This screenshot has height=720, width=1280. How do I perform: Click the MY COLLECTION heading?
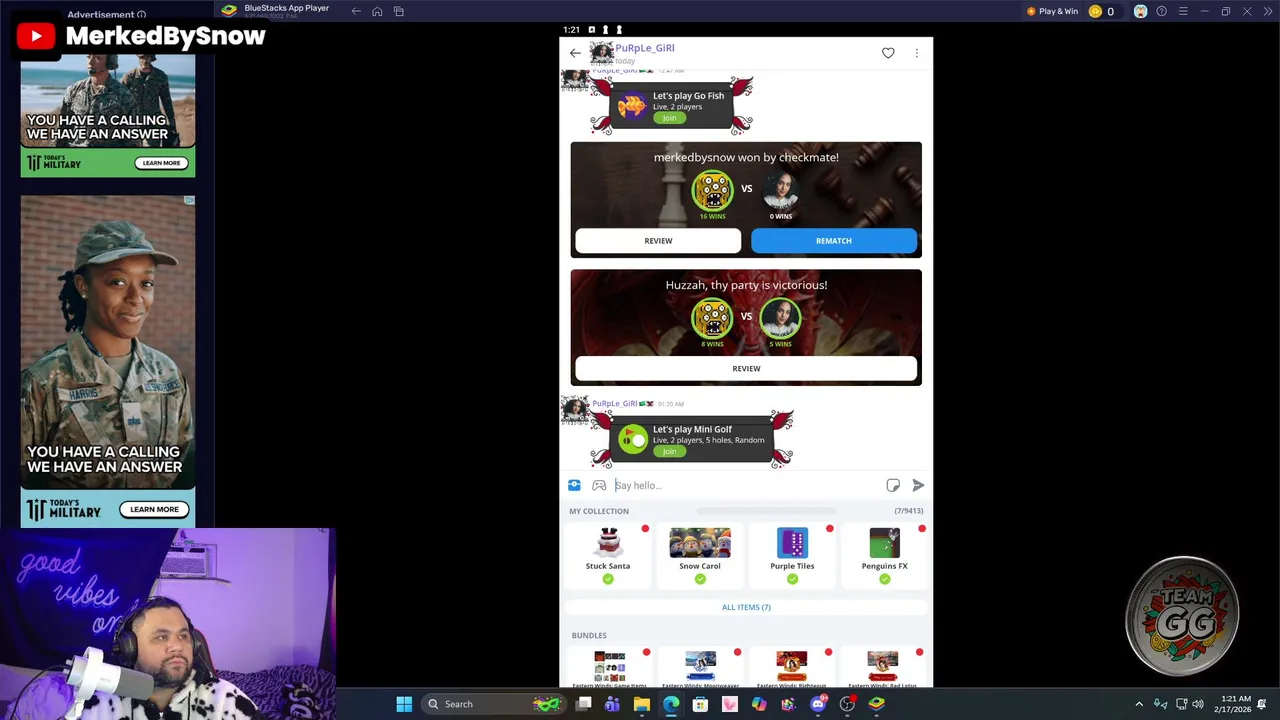pyautogui.click(x=599, y=511)
